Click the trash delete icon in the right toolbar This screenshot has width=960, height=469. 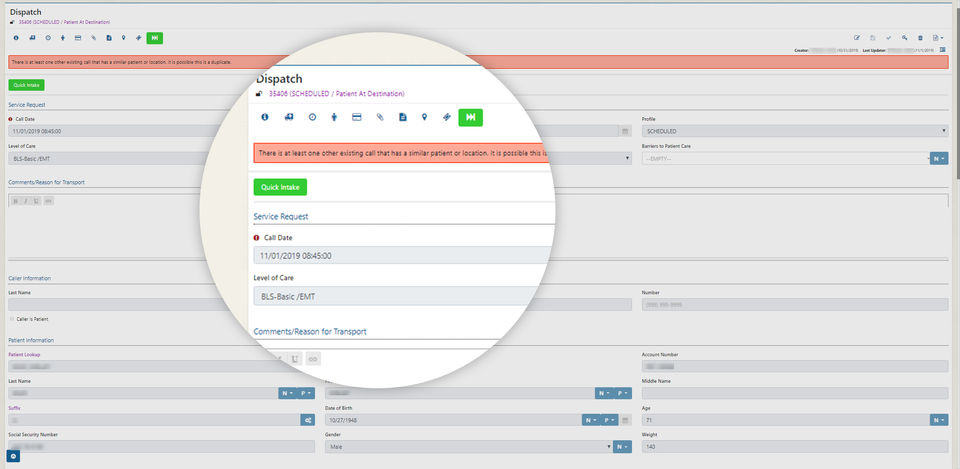(920, 38)
